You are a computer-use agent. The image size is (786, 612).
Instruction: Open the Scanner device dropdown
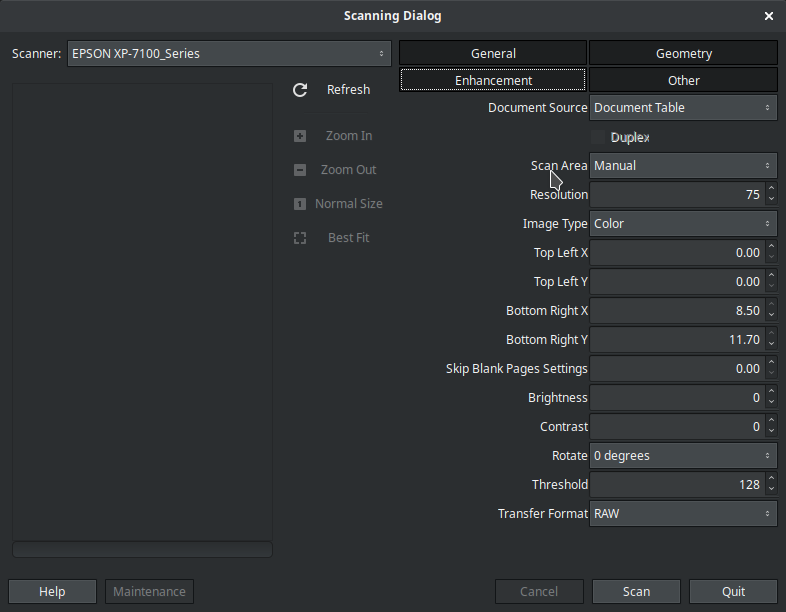click(229, 54)
